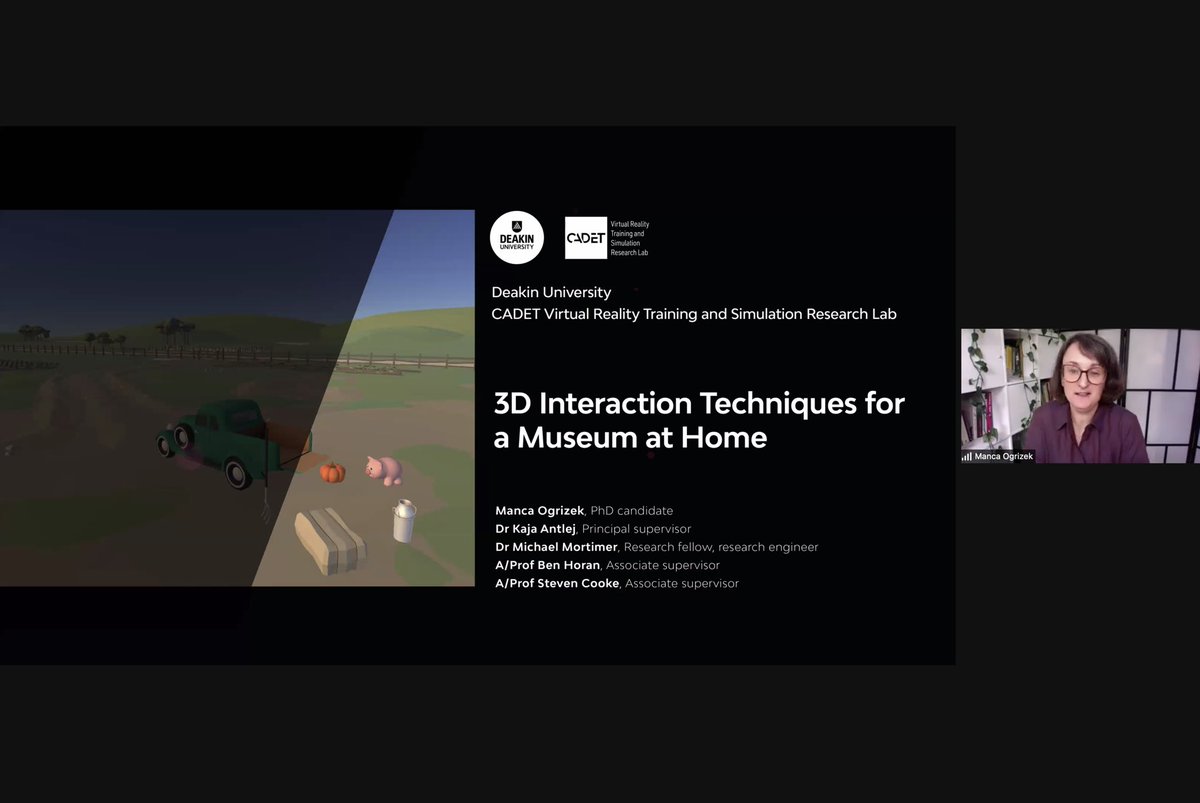Click the hay bale in the farm scene
The width and height of the screenshot is (1200, 803).
coord(330,540)
